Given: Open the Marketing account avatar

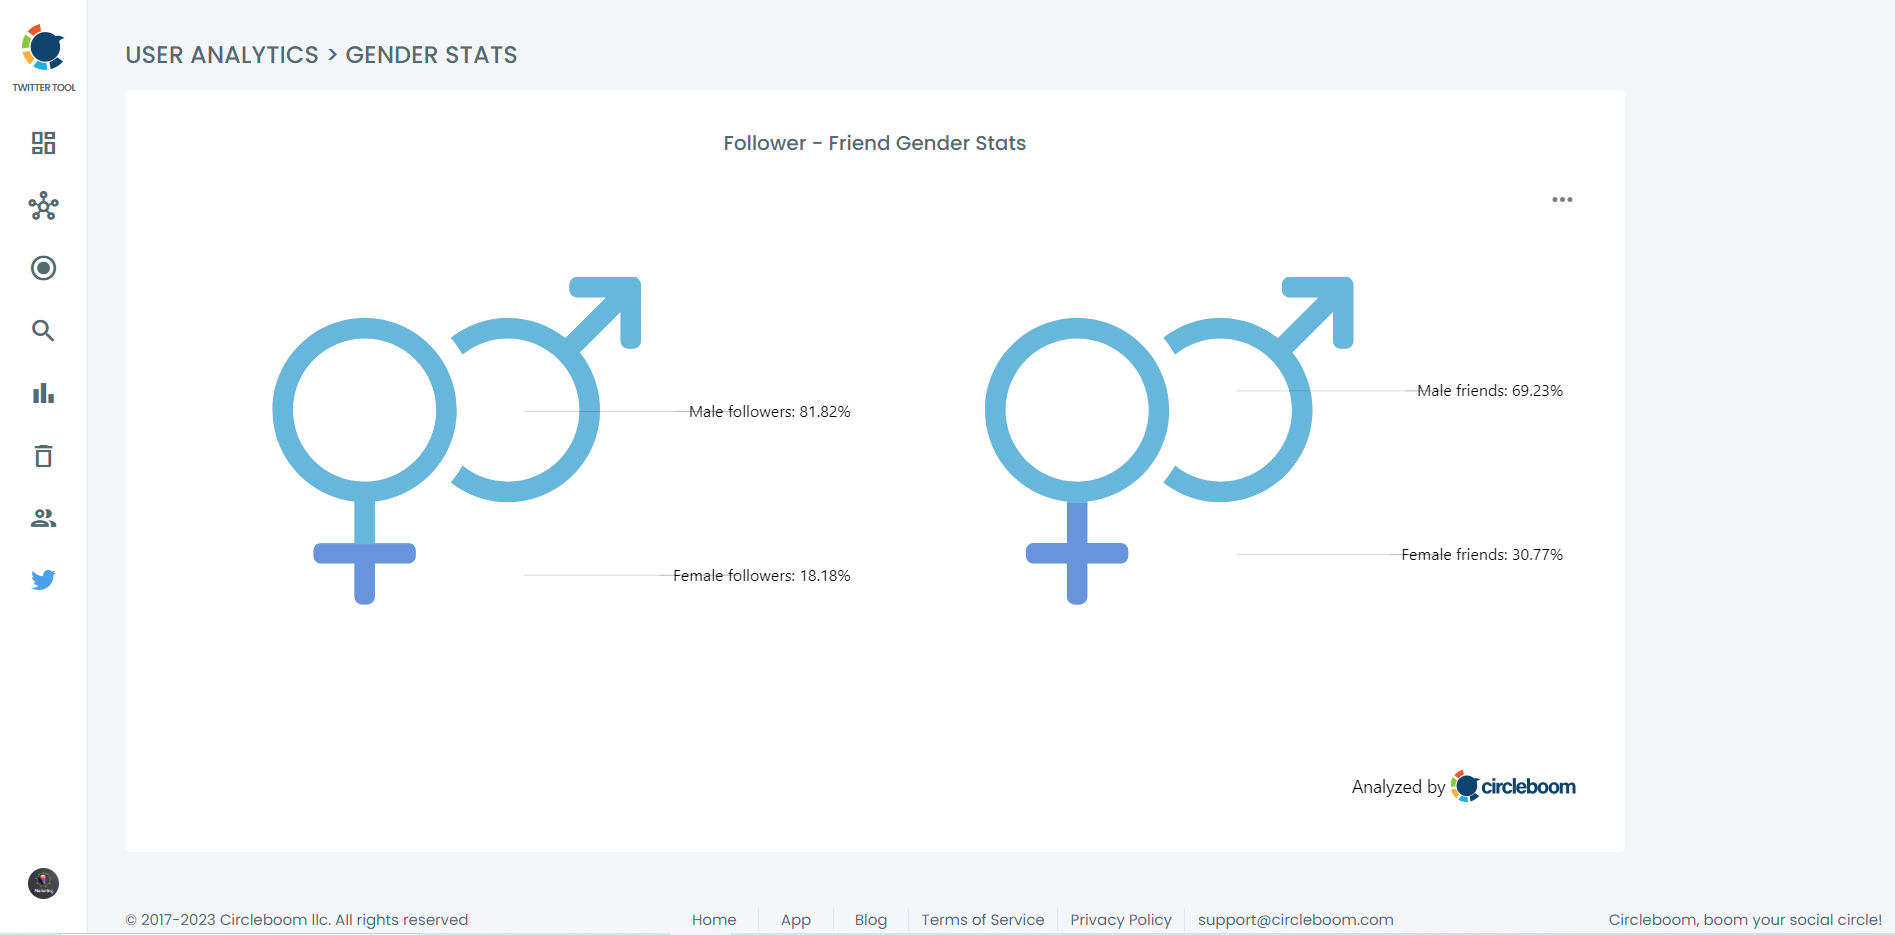Looking at the screenshot, I should 43,883.
